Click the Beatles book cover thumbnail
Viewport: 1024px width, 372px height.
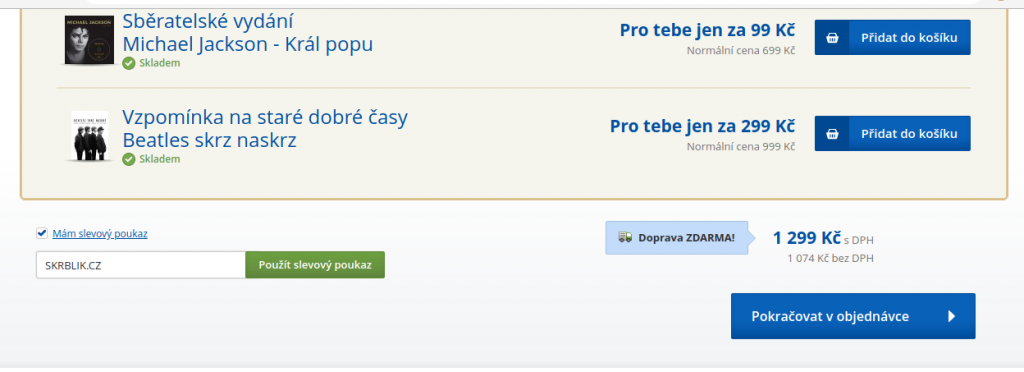coord(89,136)
